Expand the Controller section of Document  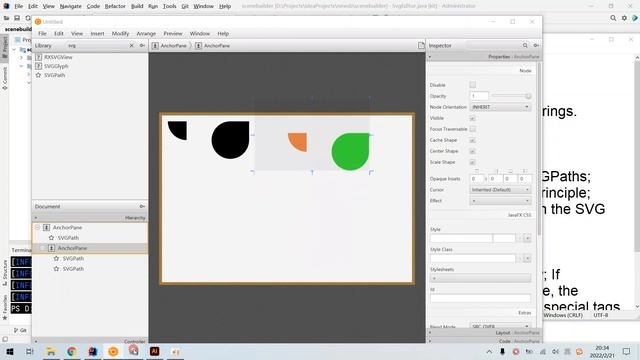pyautogui.click(x=36, y=341)
